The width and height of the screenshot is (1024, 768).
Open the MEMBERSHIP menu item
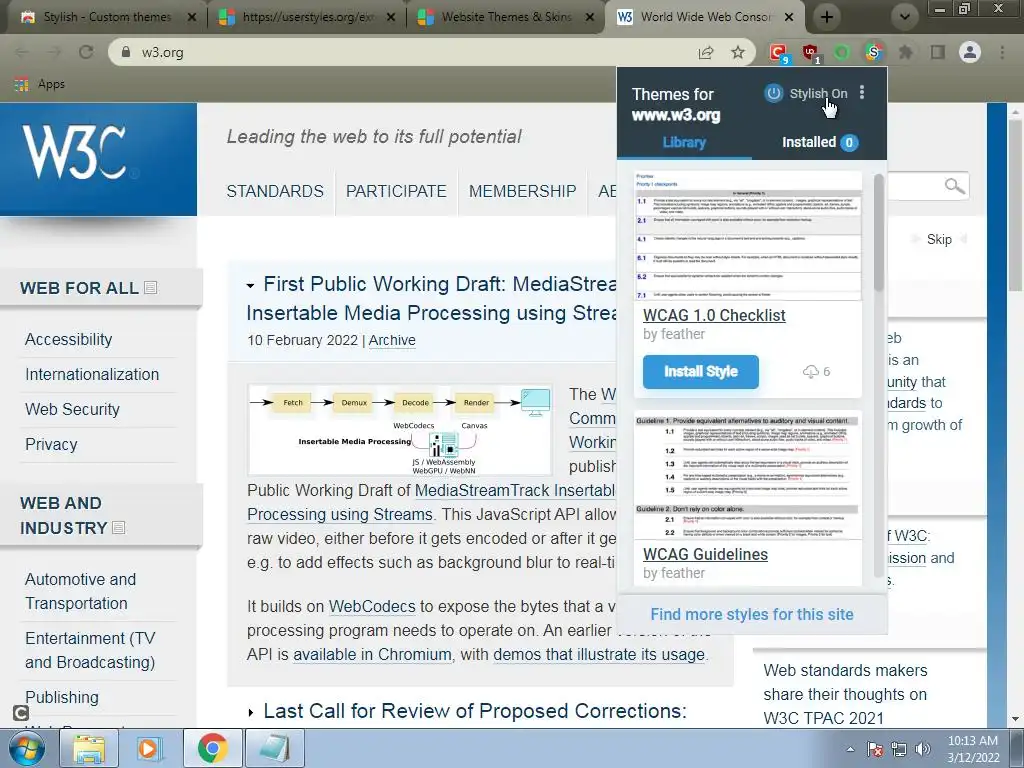click(522, 191)
